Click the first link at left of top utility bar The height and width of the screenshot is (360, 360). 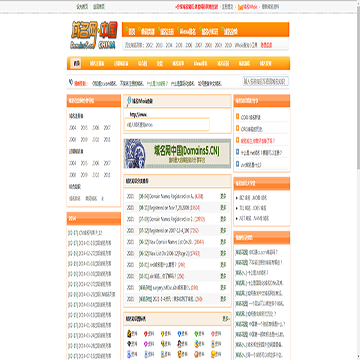(x=82, y=6)
